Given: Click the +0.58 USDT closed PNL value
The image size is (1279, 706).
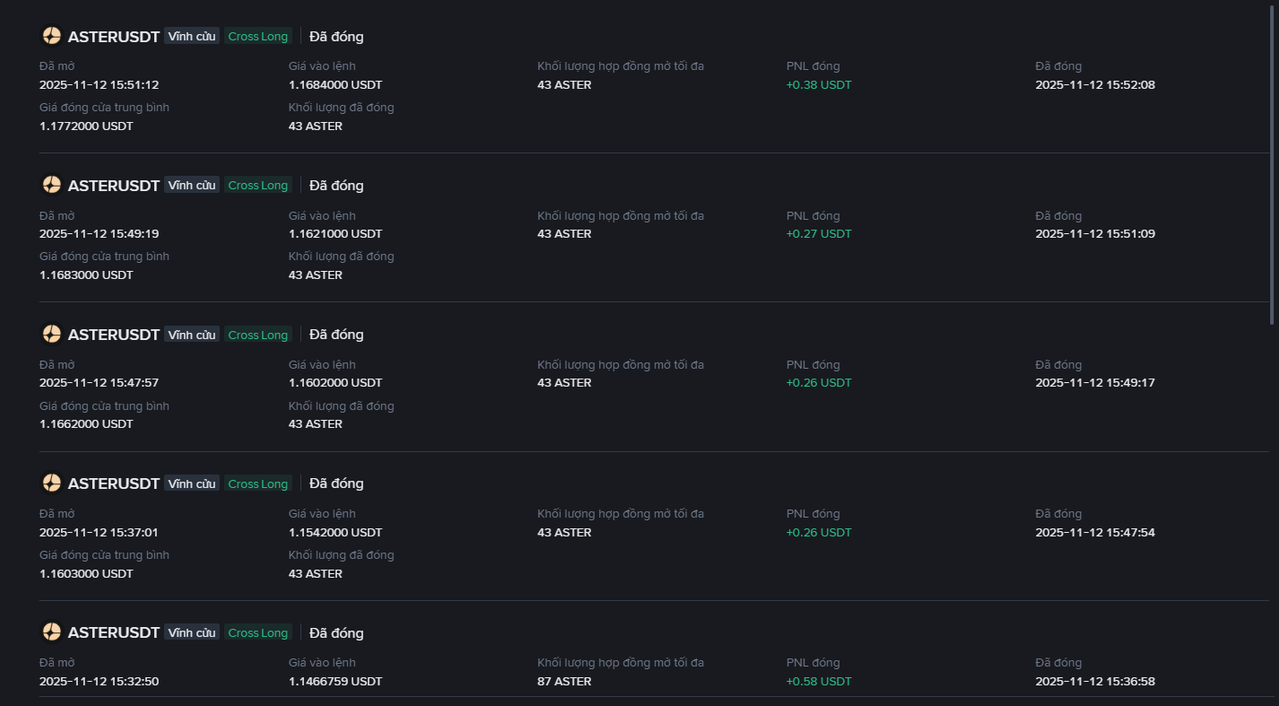Looking at the screenshot, I should point(819,682).
